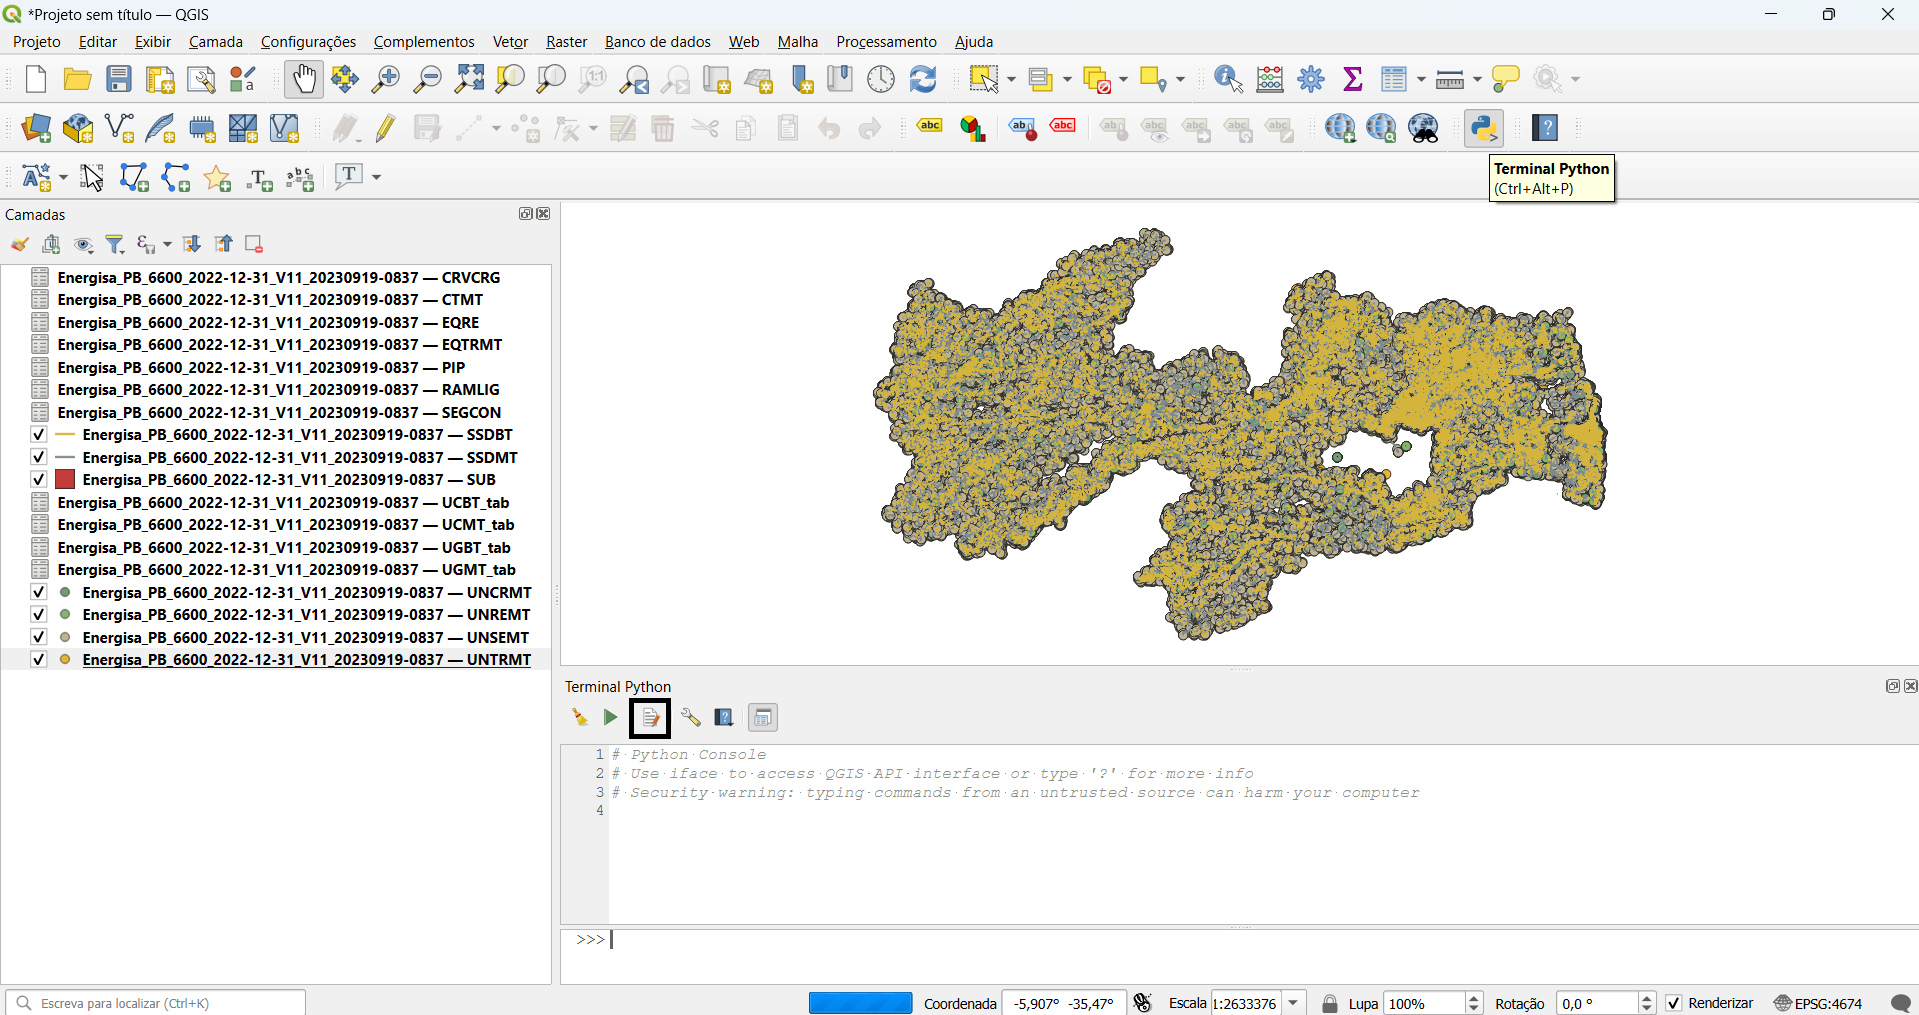Click the Python console toolbar icon
Viewport: 1919px width, 1015px height.
(x=1483, y=128)
